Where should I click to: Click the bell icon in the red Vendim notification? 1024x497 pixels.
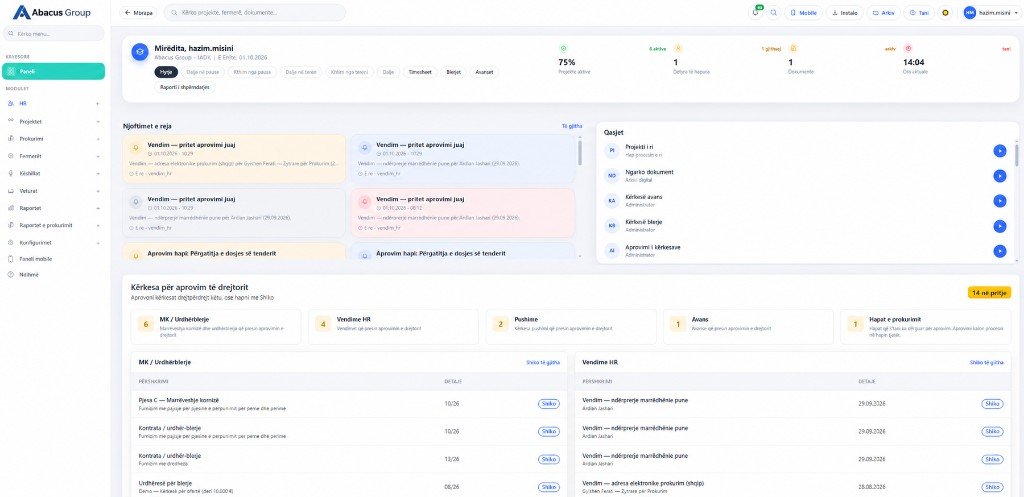point(365,201)
